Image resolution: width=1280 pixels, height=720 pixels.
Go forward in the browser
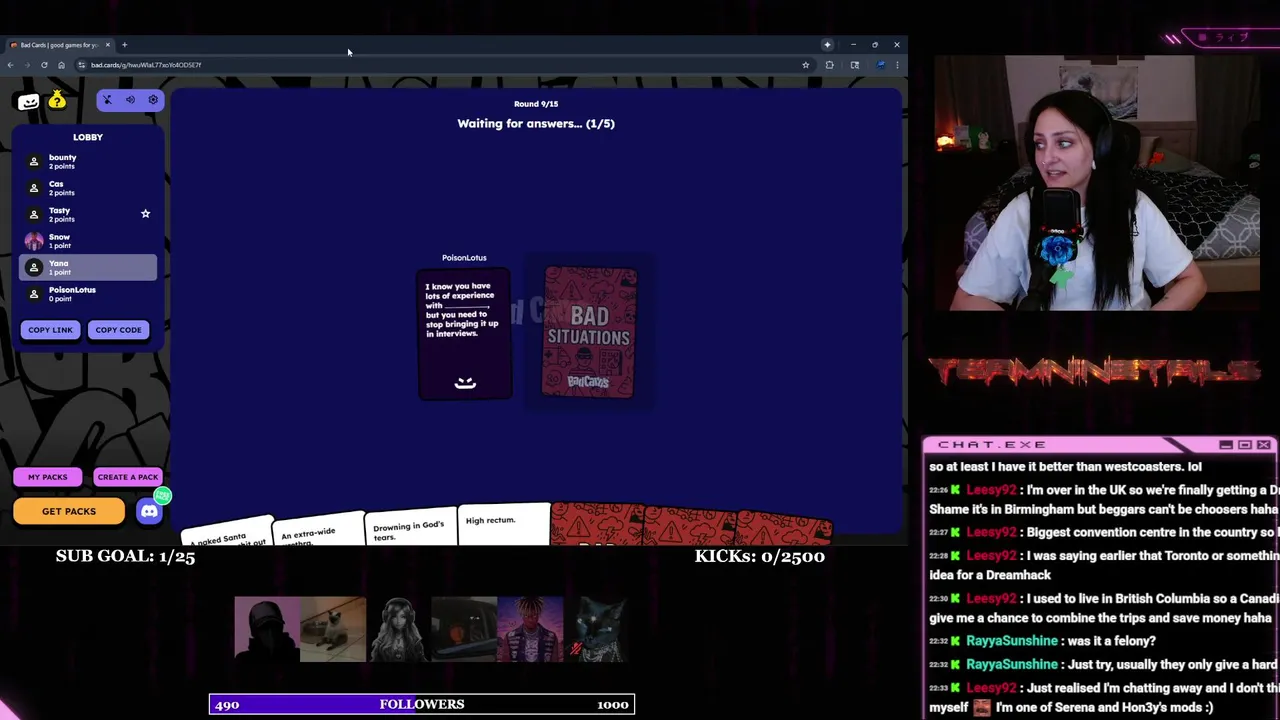tap(27, 65)
